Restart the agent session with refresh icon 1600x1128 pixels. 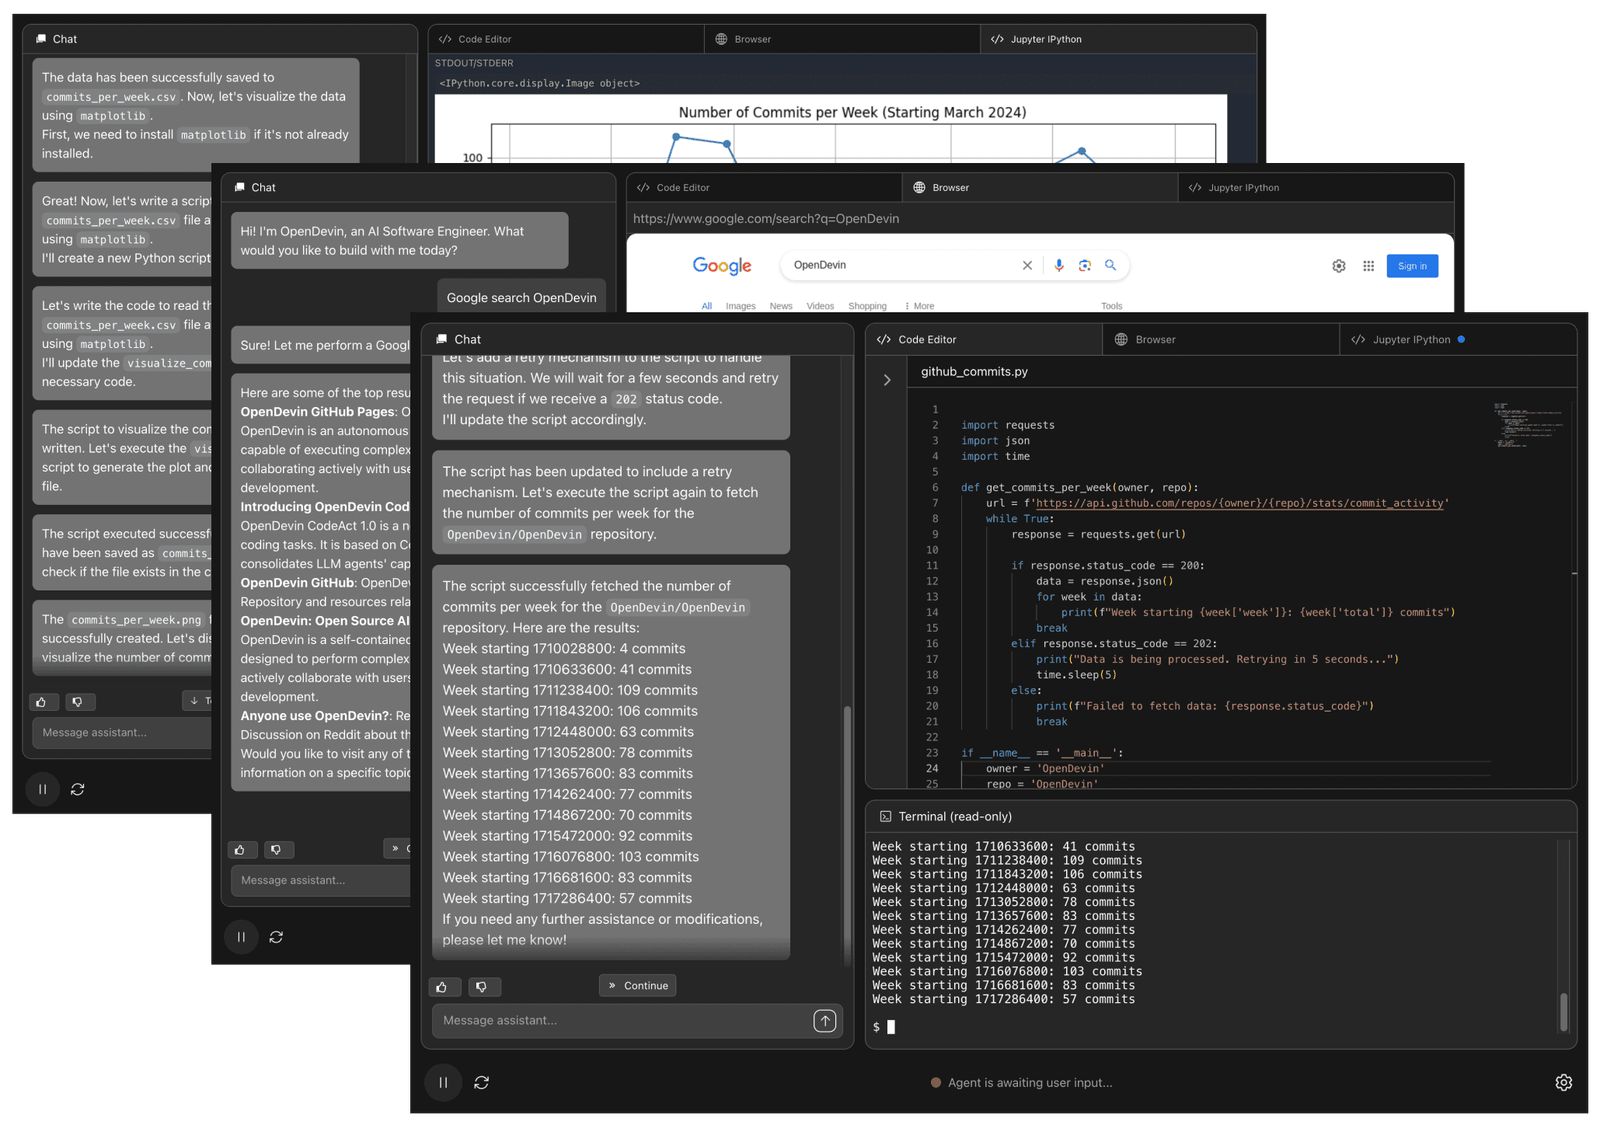482,1082
